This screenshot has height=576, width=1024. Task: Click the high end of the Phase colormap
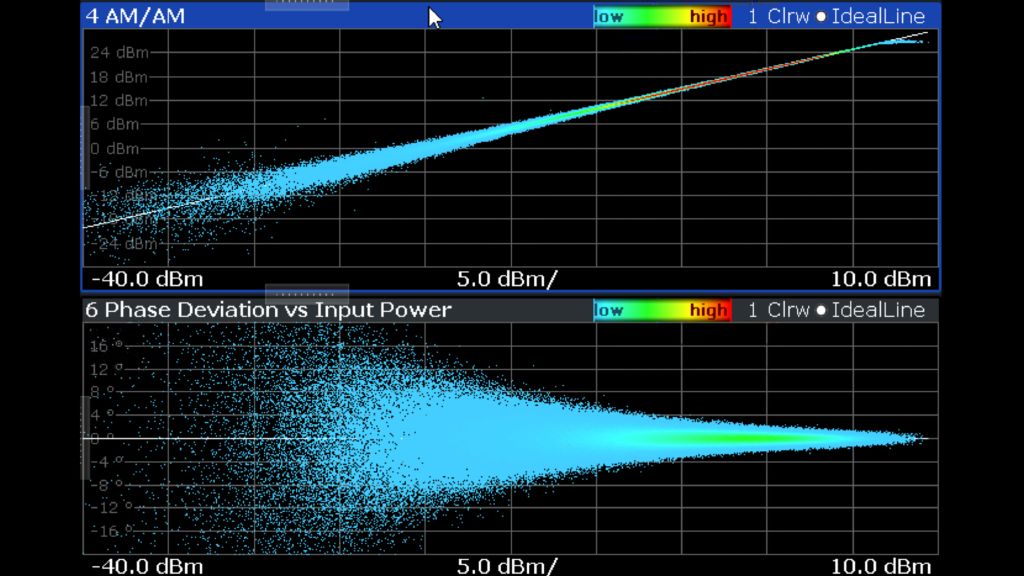point(710,310)
